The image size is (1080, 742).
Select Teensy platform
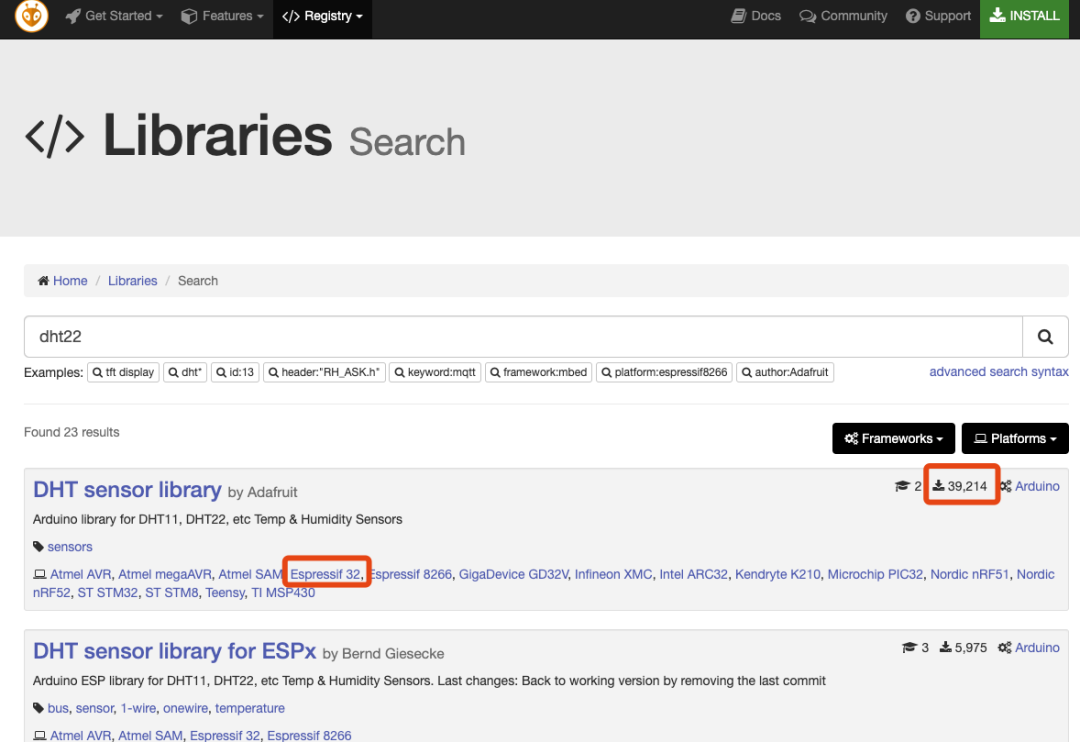[x=225, y=593]
